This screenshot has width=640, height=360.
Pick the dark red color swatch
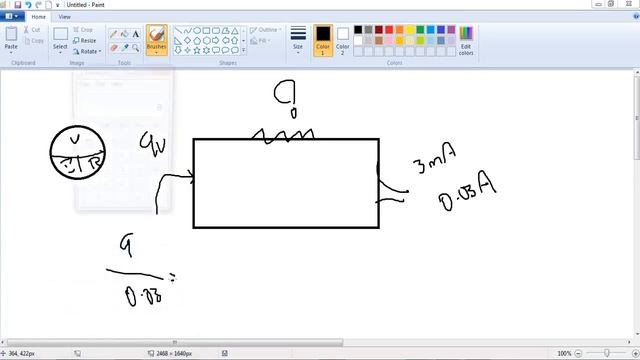coord(379,29)
